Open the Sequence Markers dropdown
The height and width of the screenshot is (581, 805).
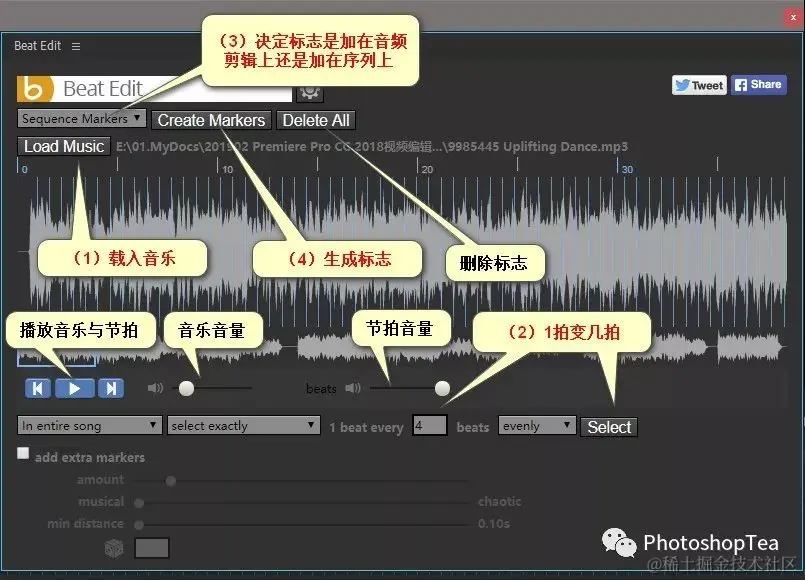click(x=82, y=119)
